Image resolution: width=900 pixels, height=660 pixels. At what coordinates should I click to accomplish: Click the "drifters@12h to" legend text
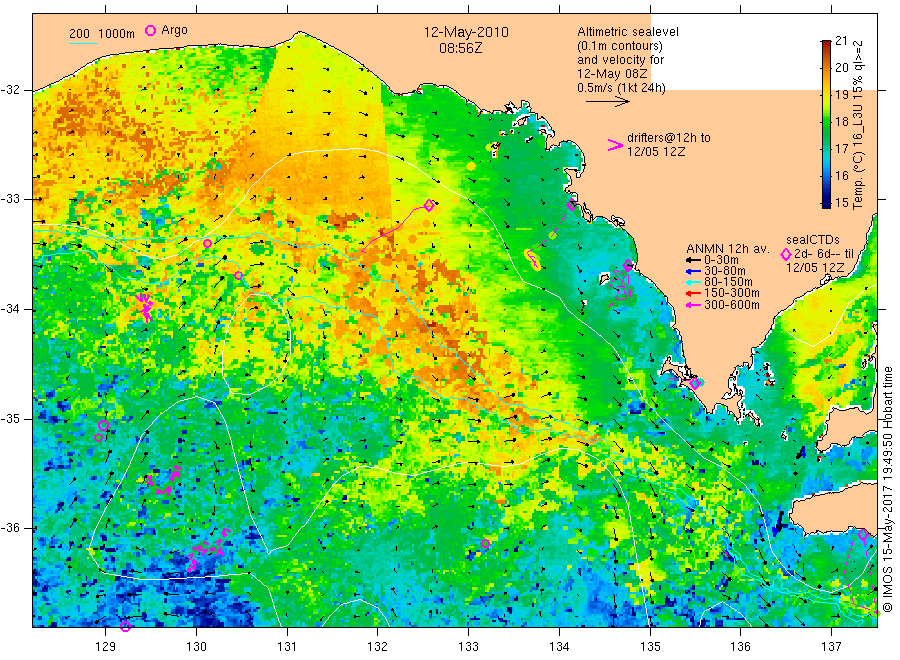tap(669, 138)
